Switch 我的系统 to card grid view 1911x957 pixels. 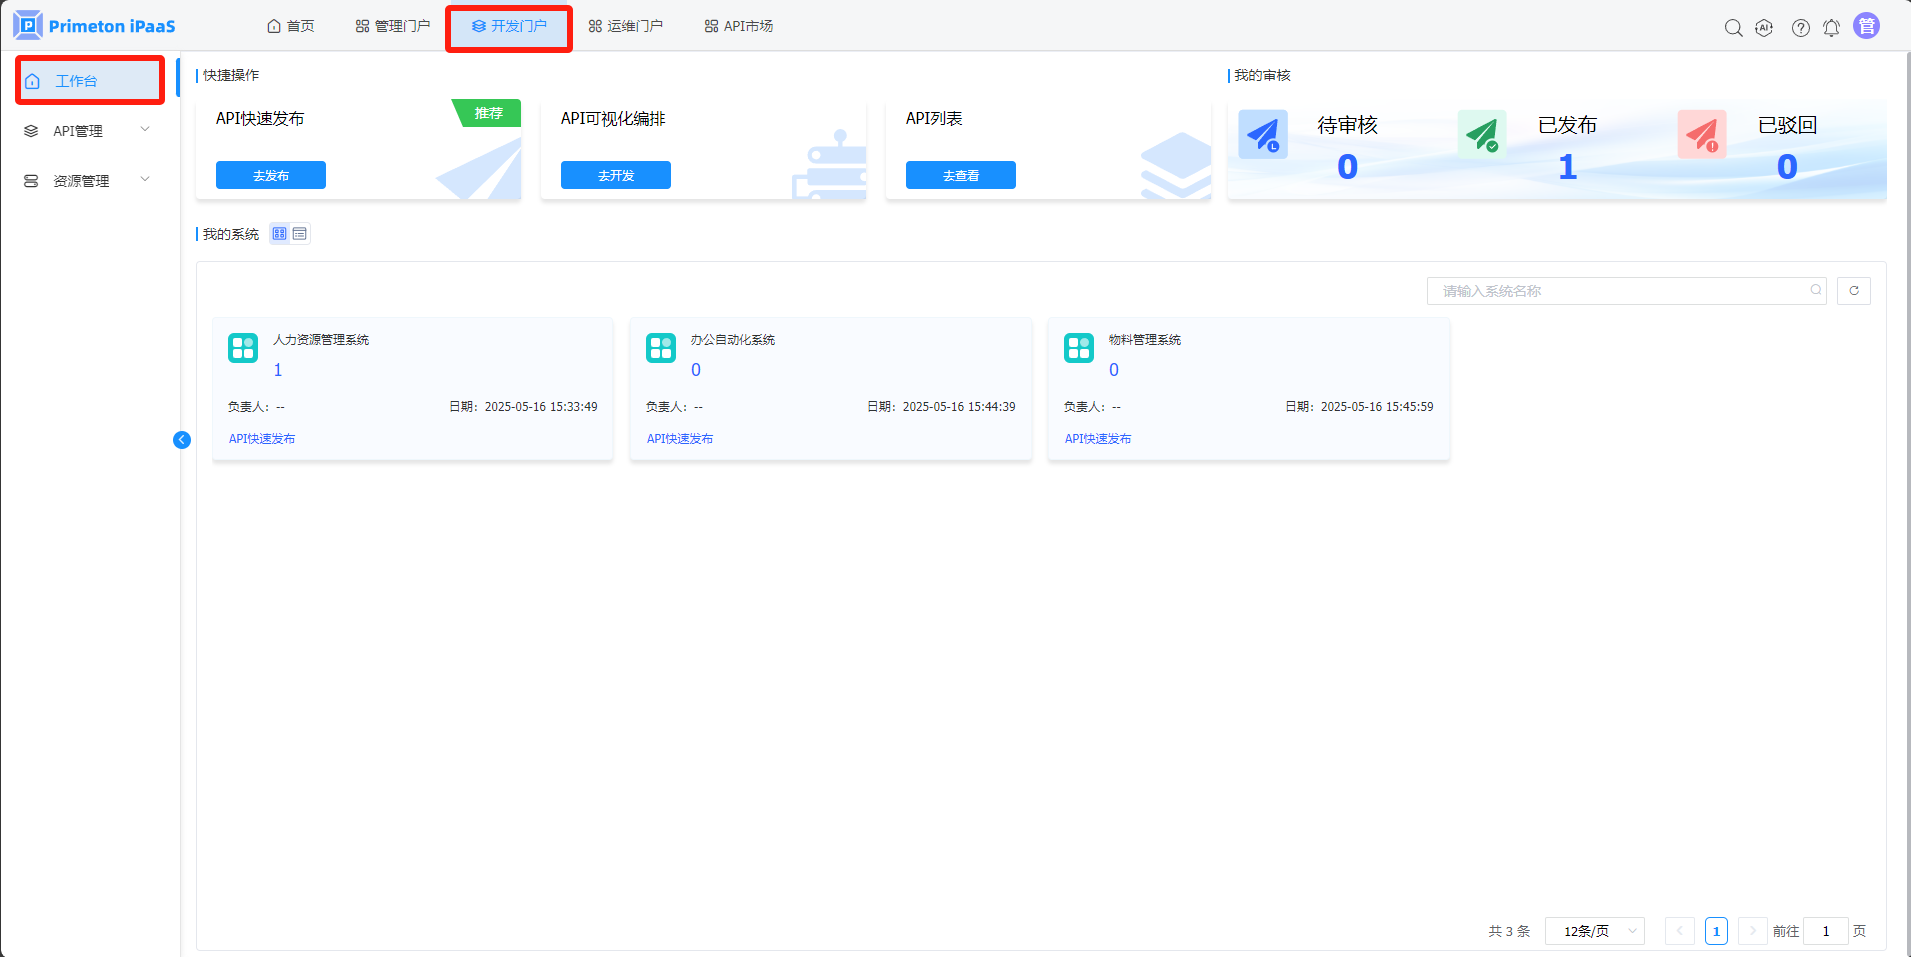(280, 234)
